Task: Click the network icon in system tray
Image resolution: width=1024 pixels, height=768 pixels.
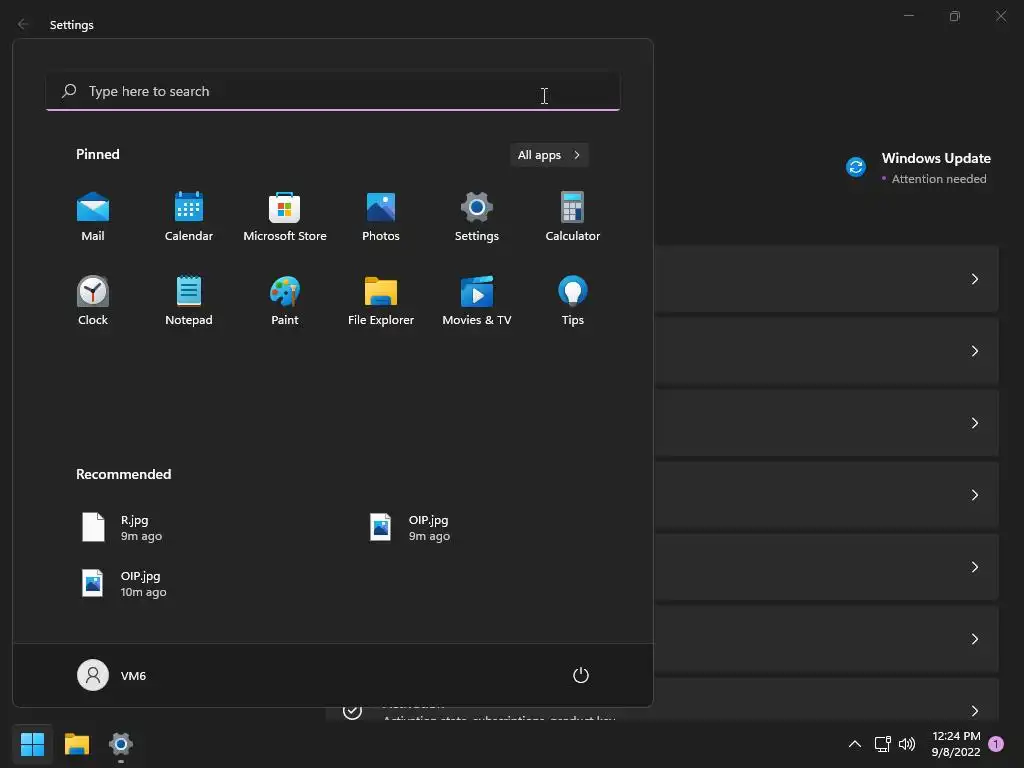Action: coord(882,744)
